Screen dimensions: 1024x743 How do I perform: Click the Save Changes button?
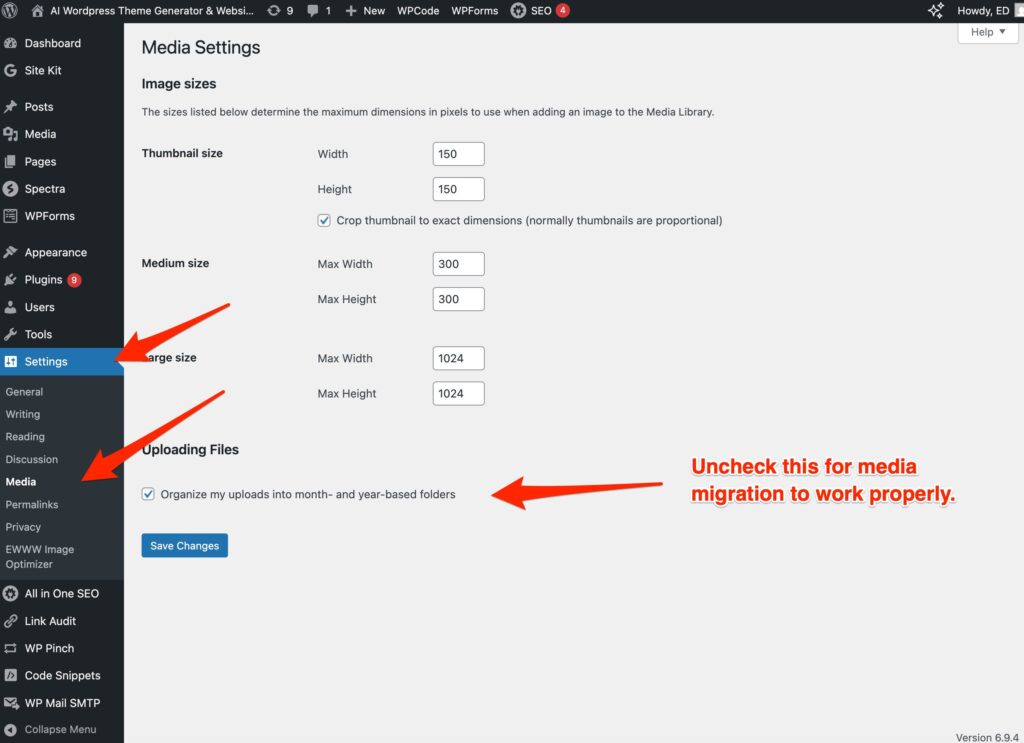tap(184, 545)
